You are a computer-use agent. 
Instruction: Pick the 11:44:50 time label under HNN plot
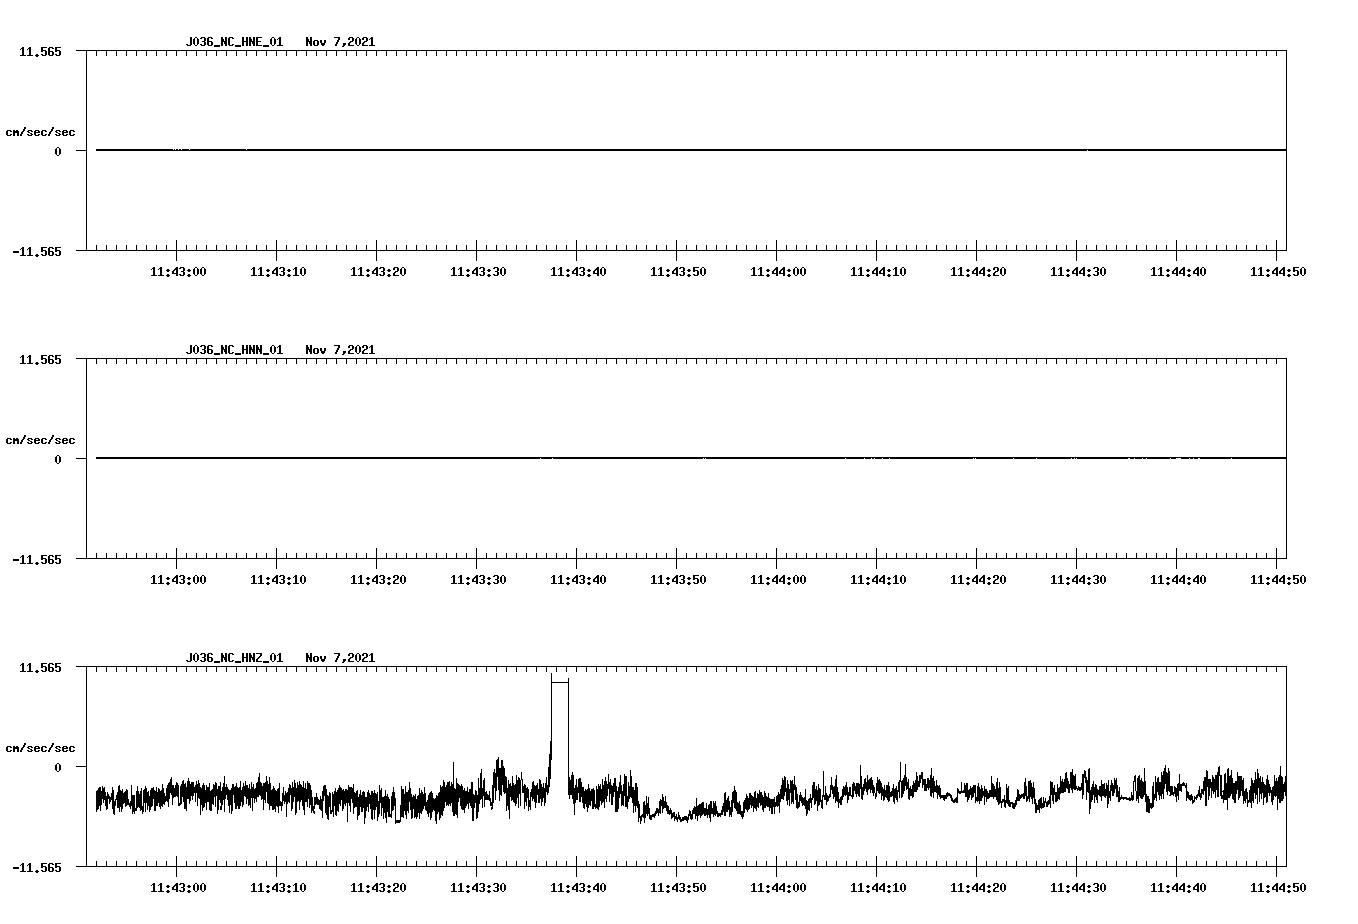(x=1278, y=580)
